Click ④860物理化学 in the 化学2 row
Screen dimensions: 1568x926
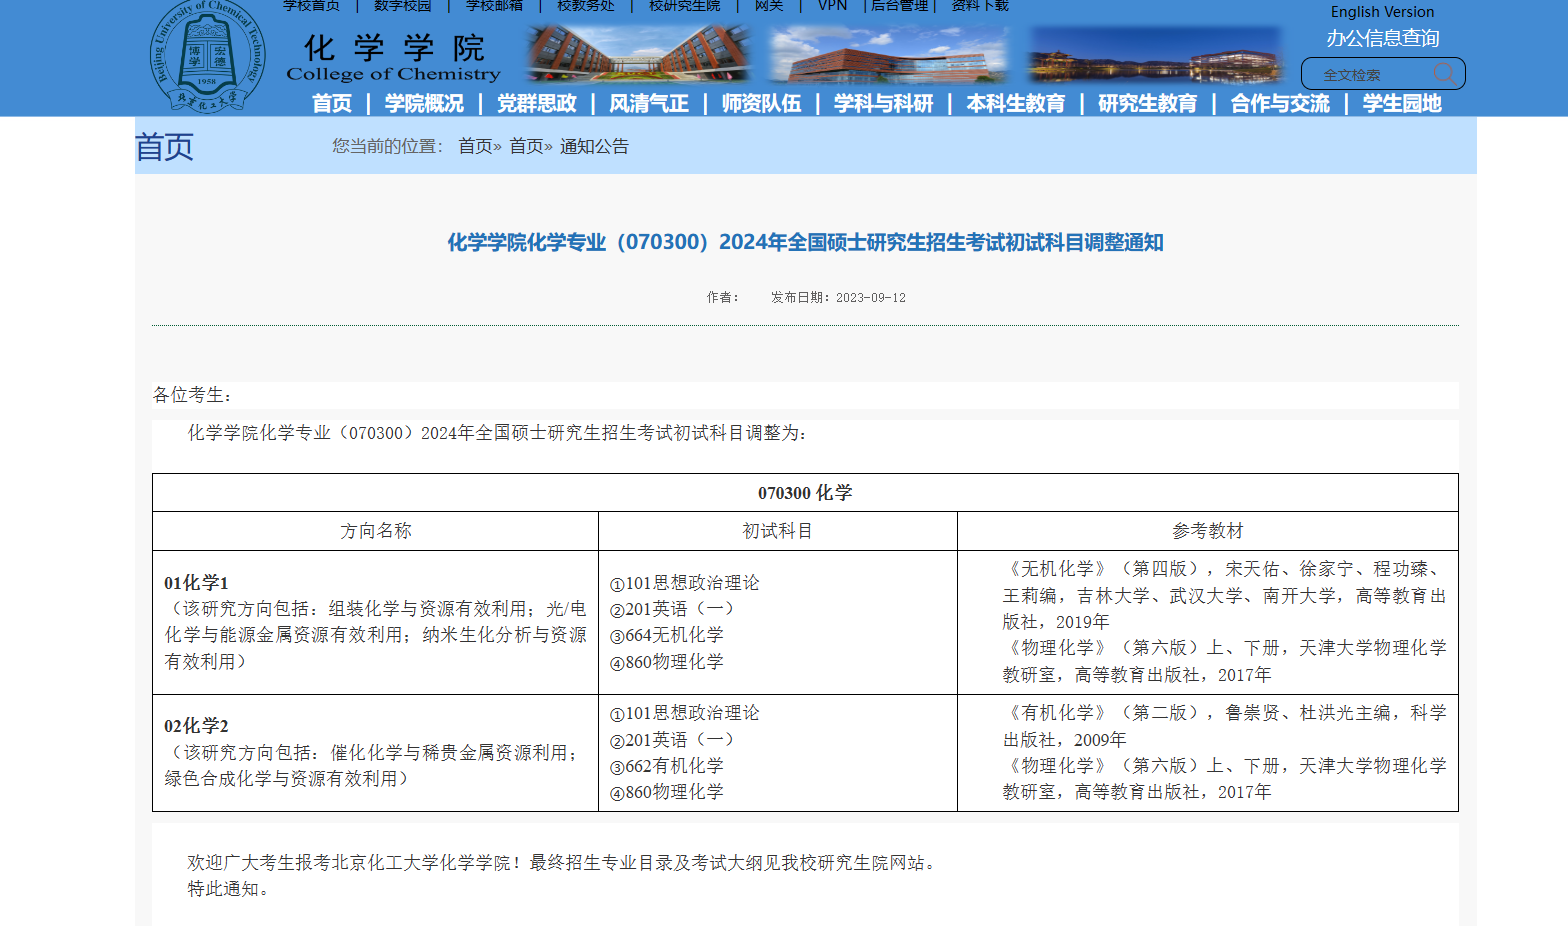click(667, 792)
